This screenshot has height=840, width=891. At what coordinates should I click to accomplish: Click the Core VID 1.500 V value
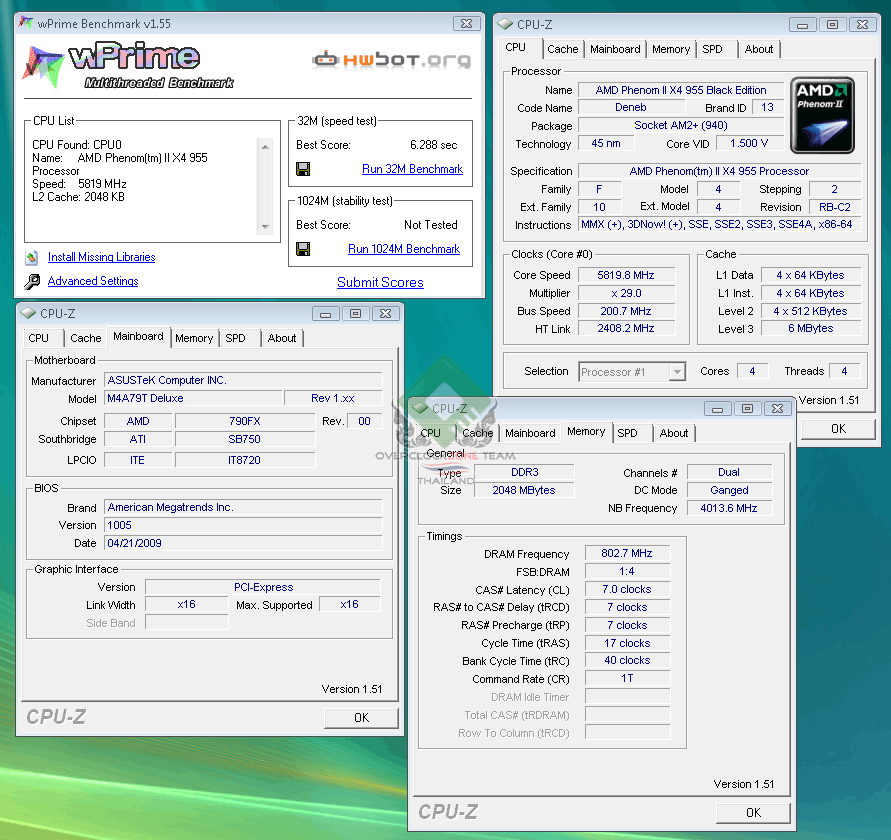coord(749,143)
